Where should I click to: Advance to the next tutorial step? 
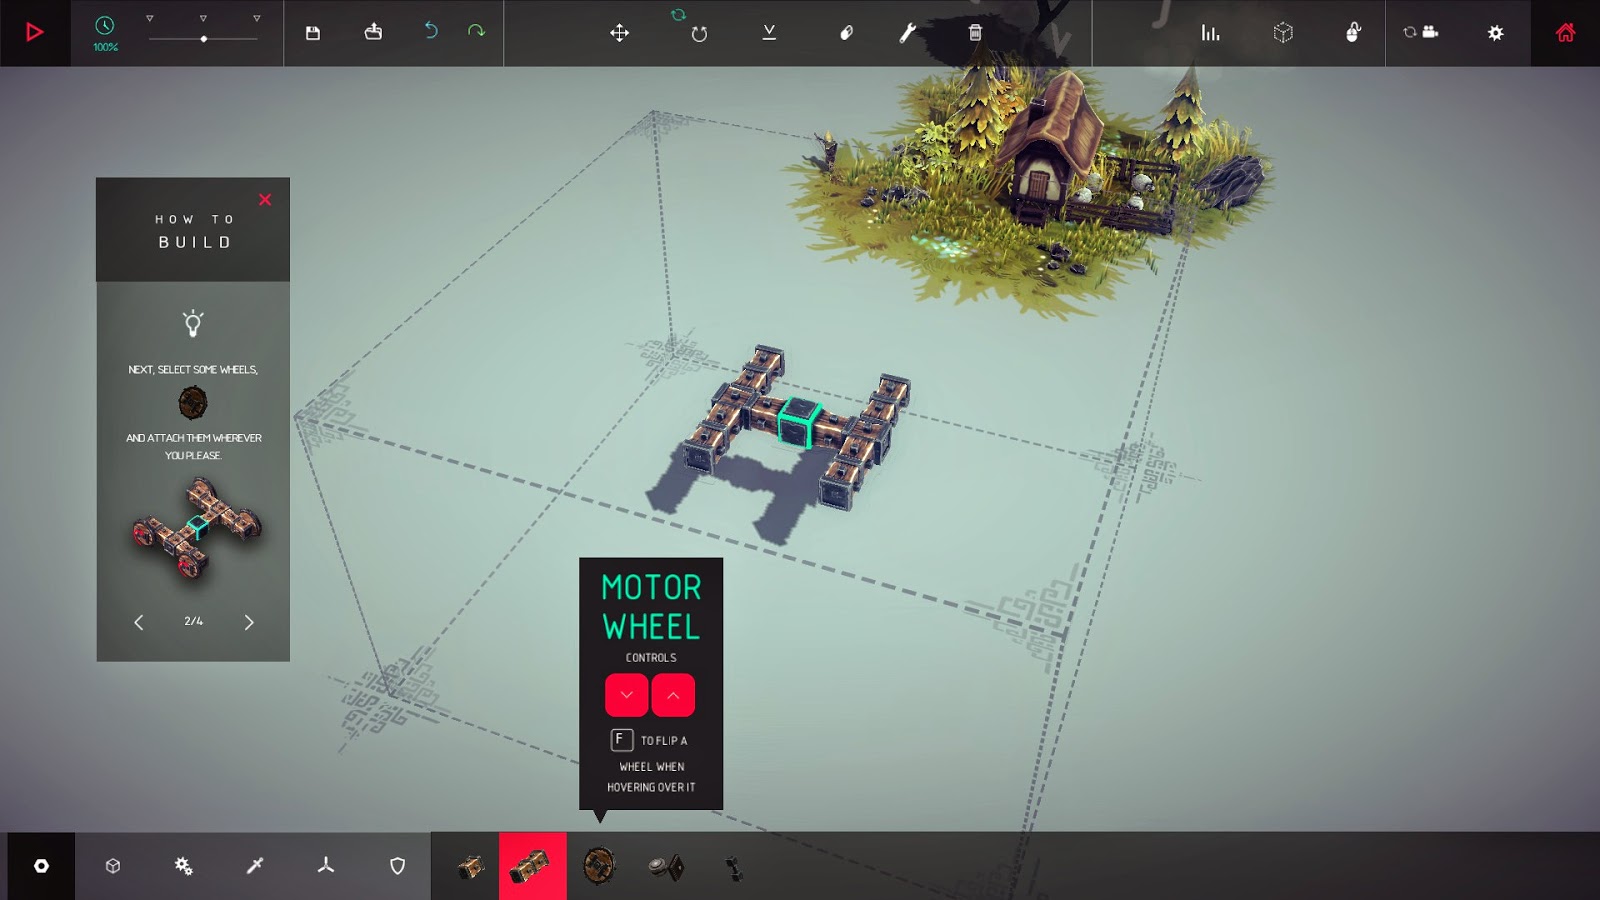(x=249, y=622)
